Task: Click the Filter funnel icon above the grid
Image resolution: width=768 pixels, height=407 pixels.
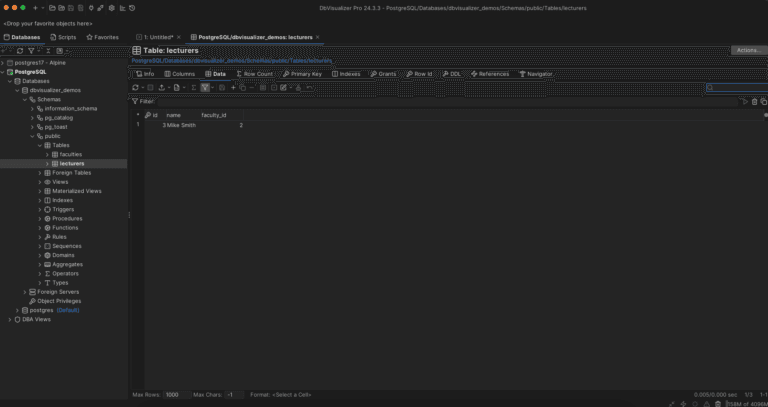Action: click(134, 101)
